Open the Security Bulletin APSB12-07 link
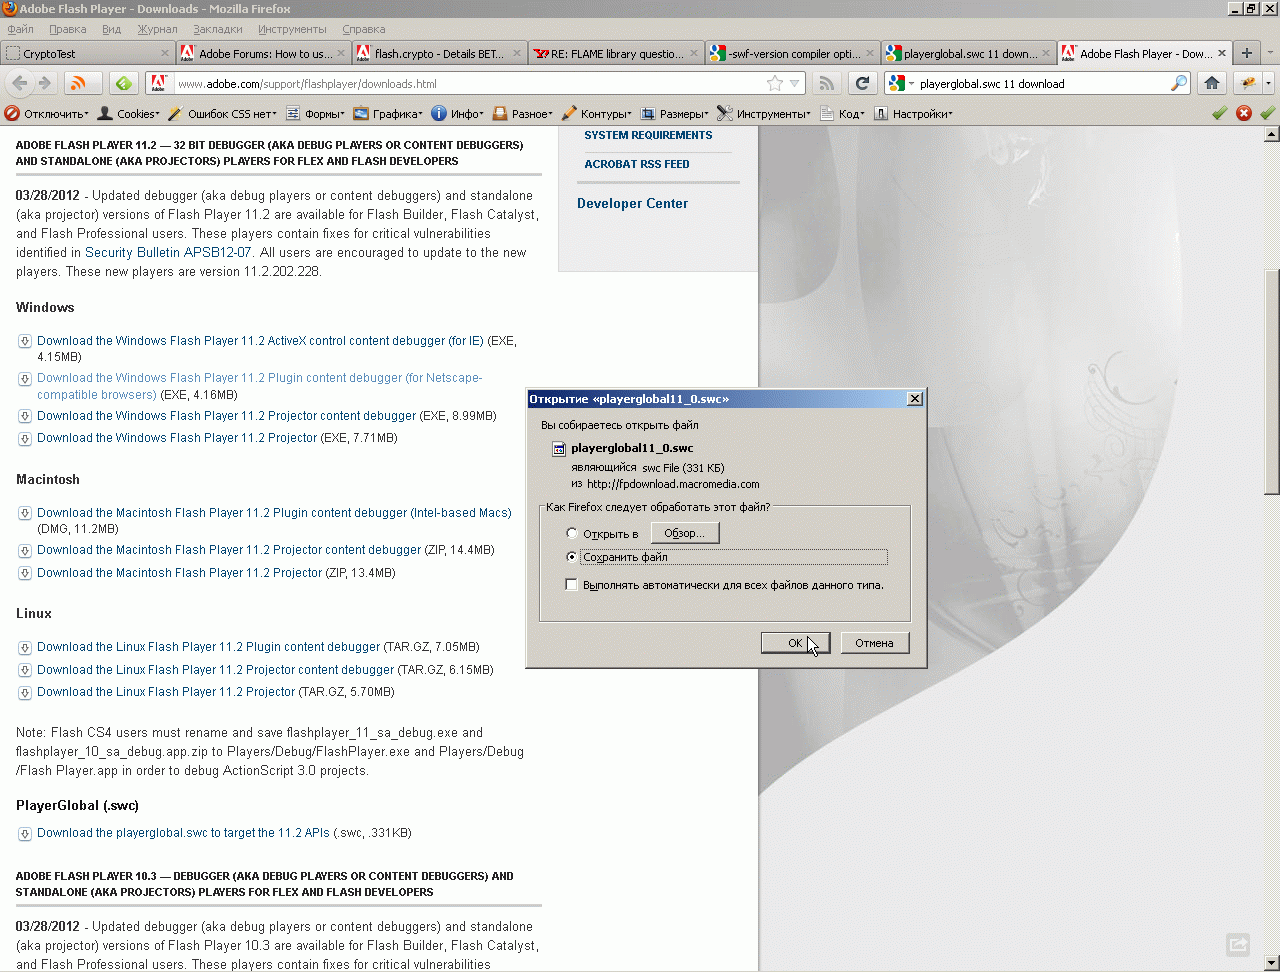The height and width of the screenshot is (972, 1280). click(168, 253)
